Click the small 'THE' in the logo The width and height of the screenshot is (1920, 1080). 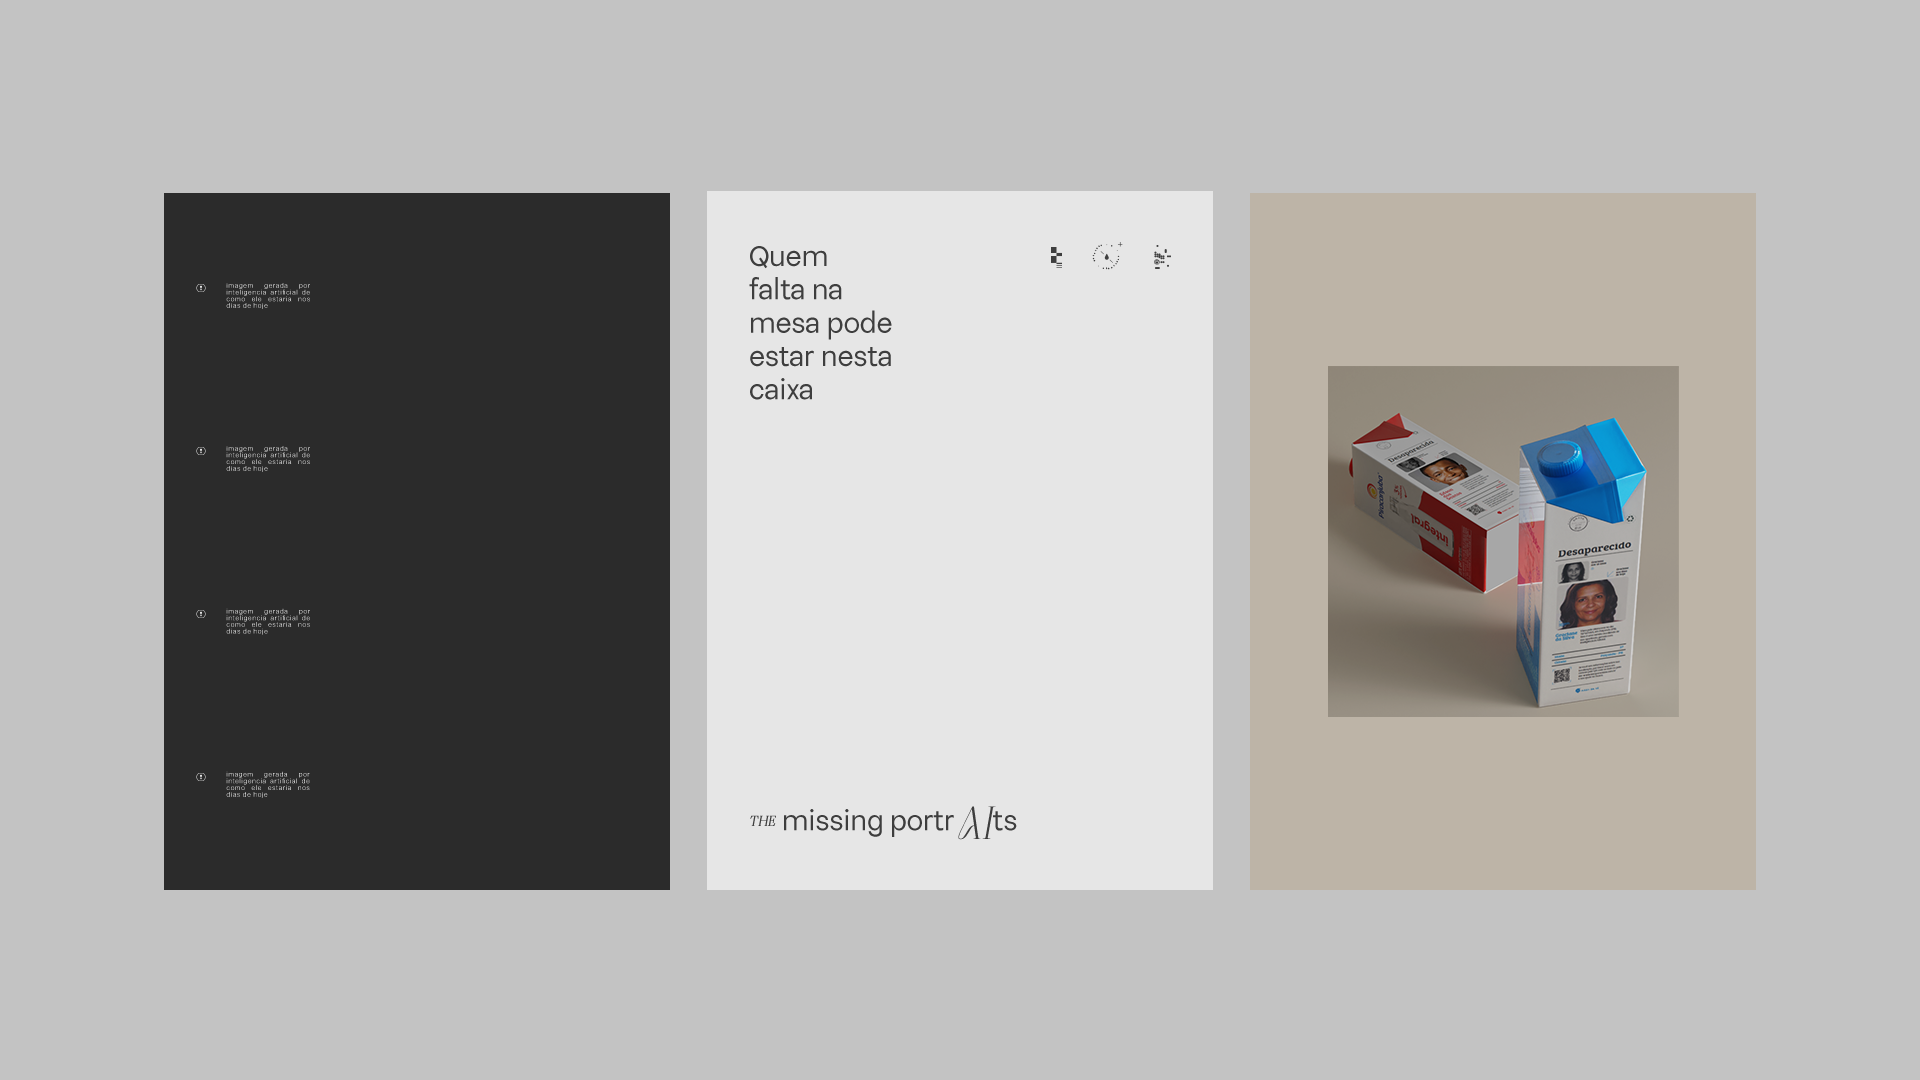click(762, 822)
